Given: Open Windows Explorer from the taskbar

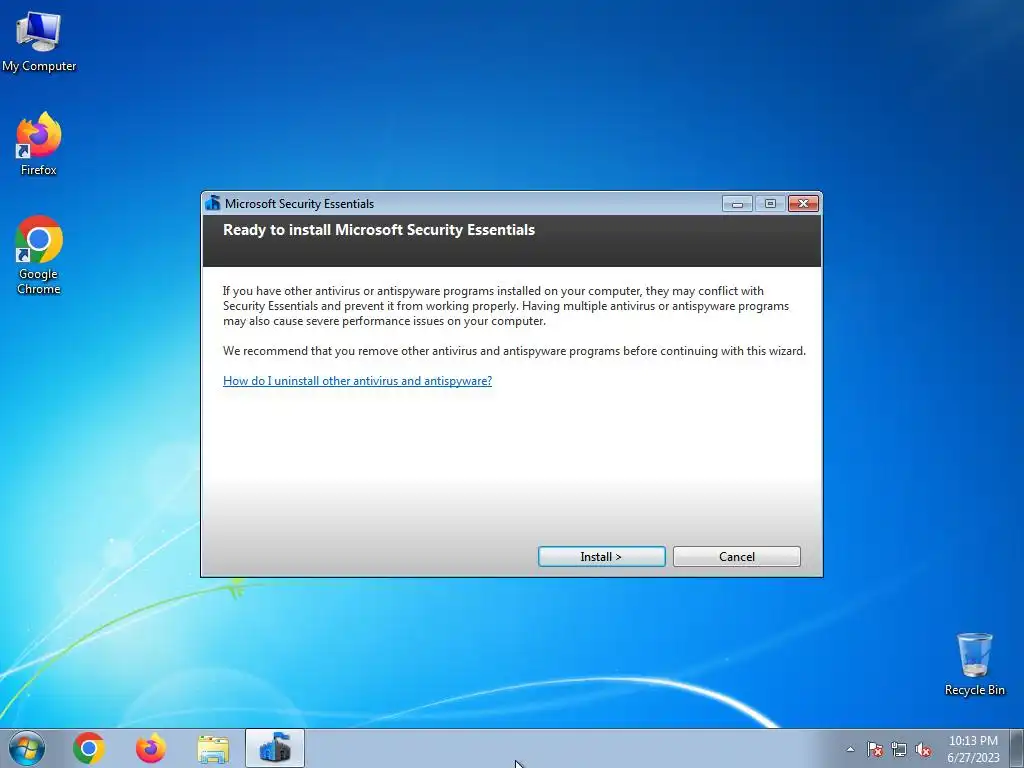Looking at the screenshot, I should 213,748.
